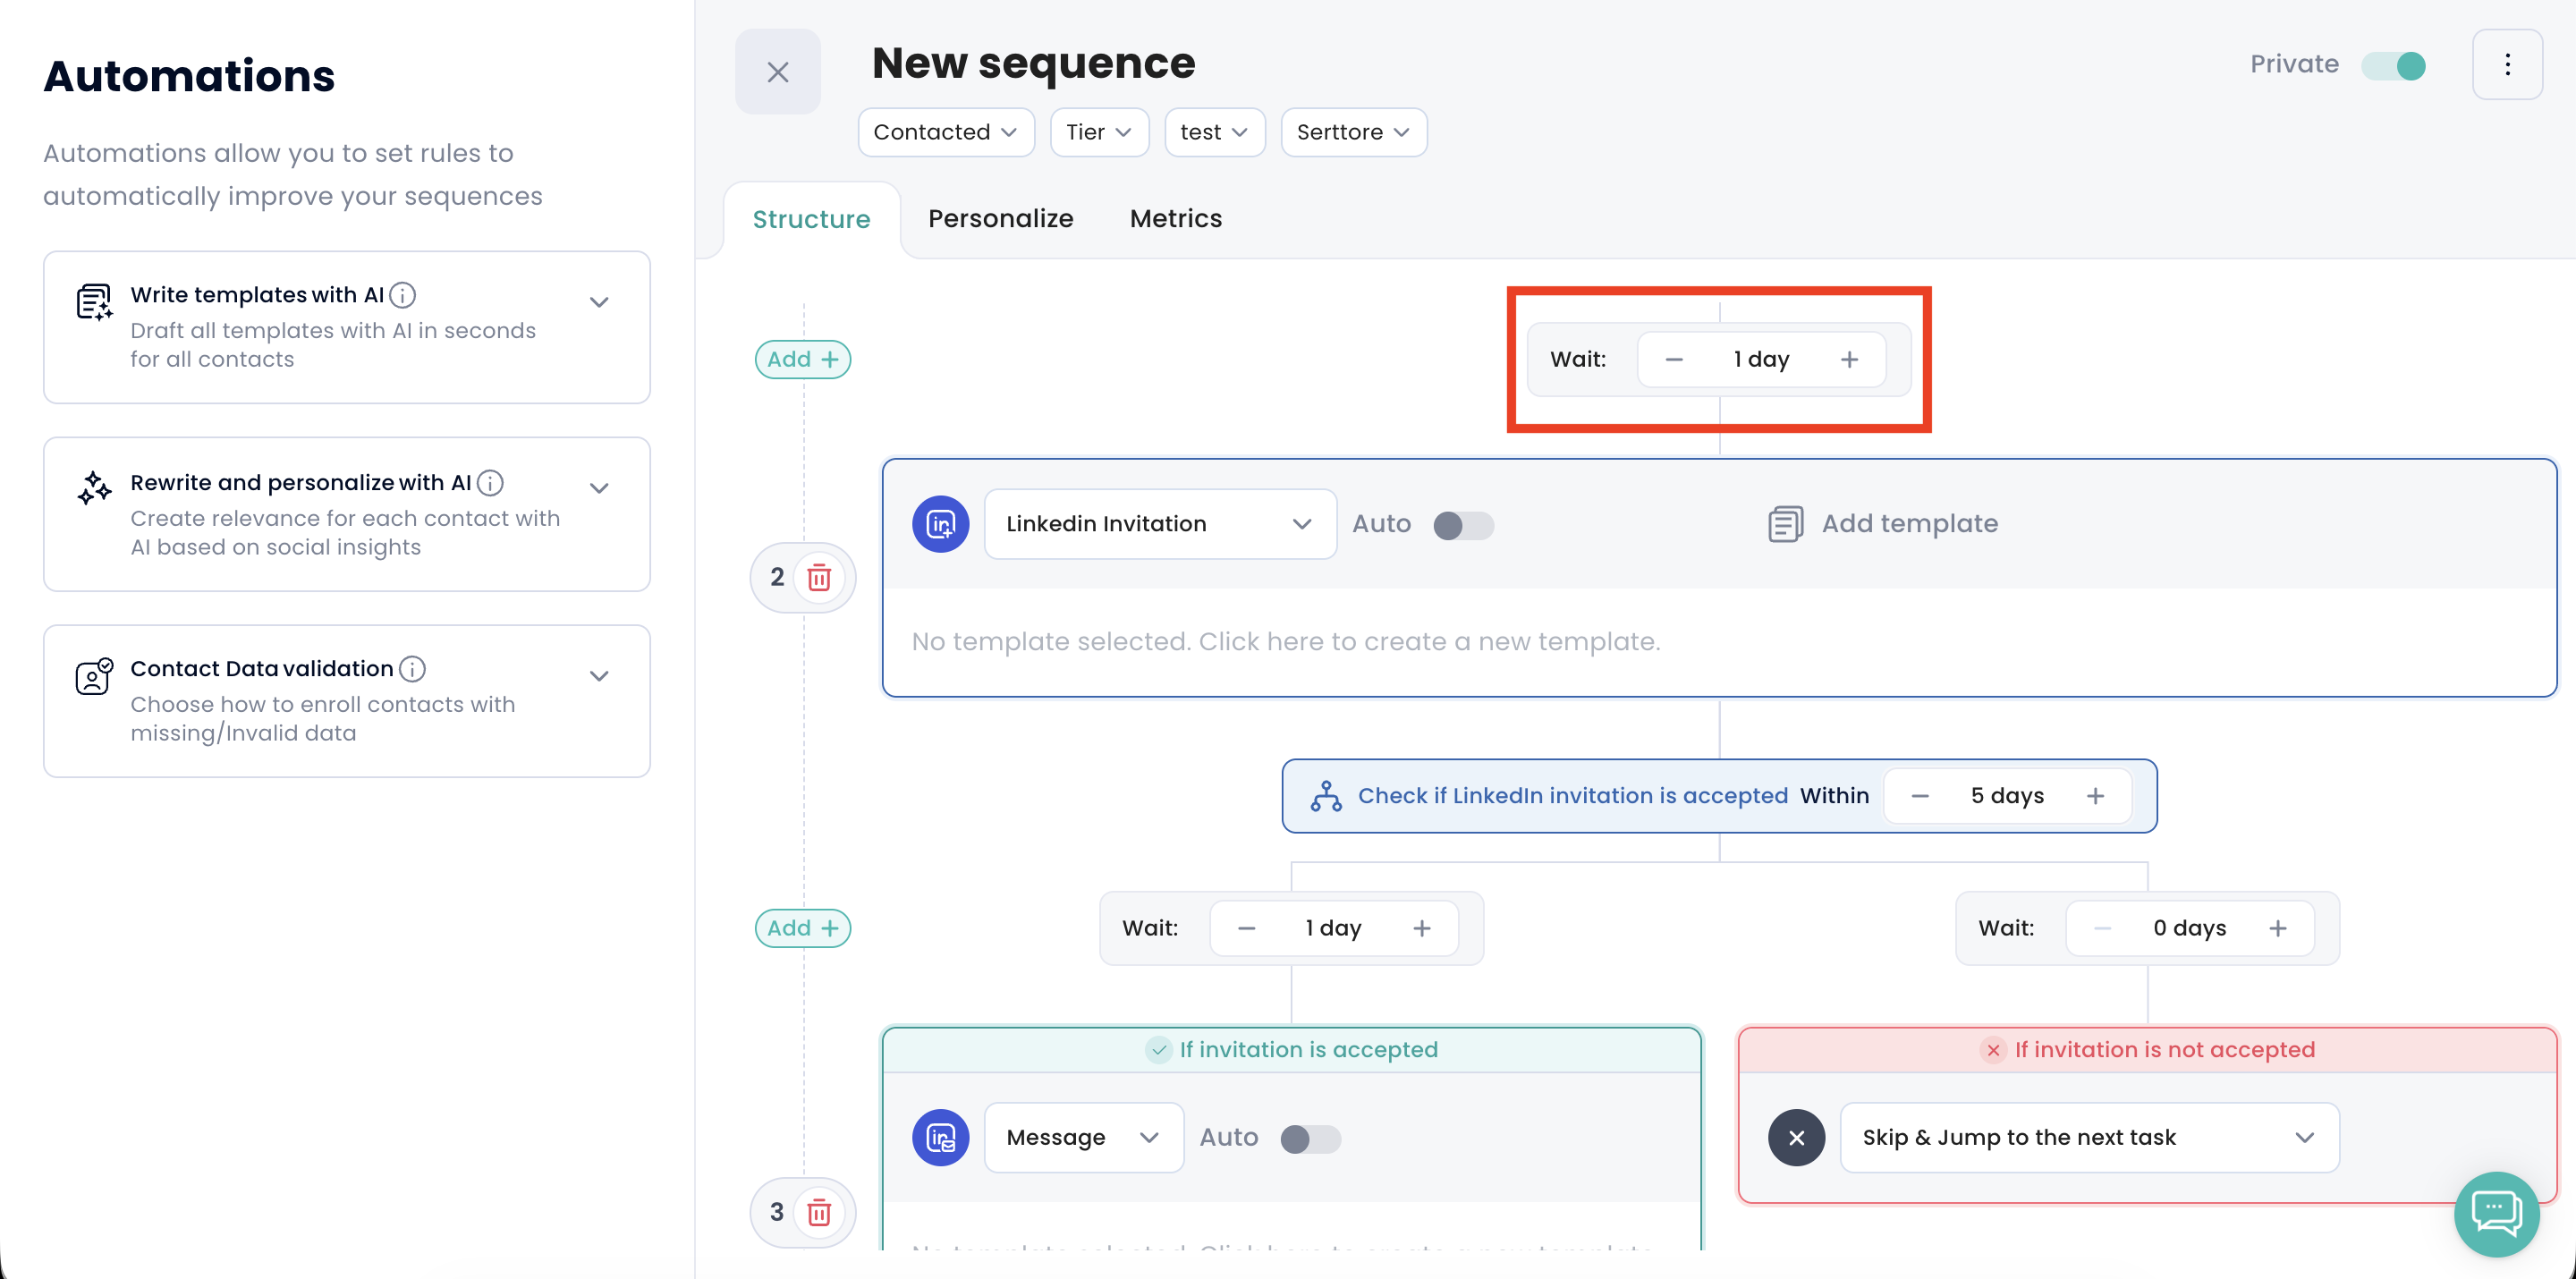Screen dimensions: 2576x1279
Task: Click the upper Add + step button
Action: click(802, 359)
